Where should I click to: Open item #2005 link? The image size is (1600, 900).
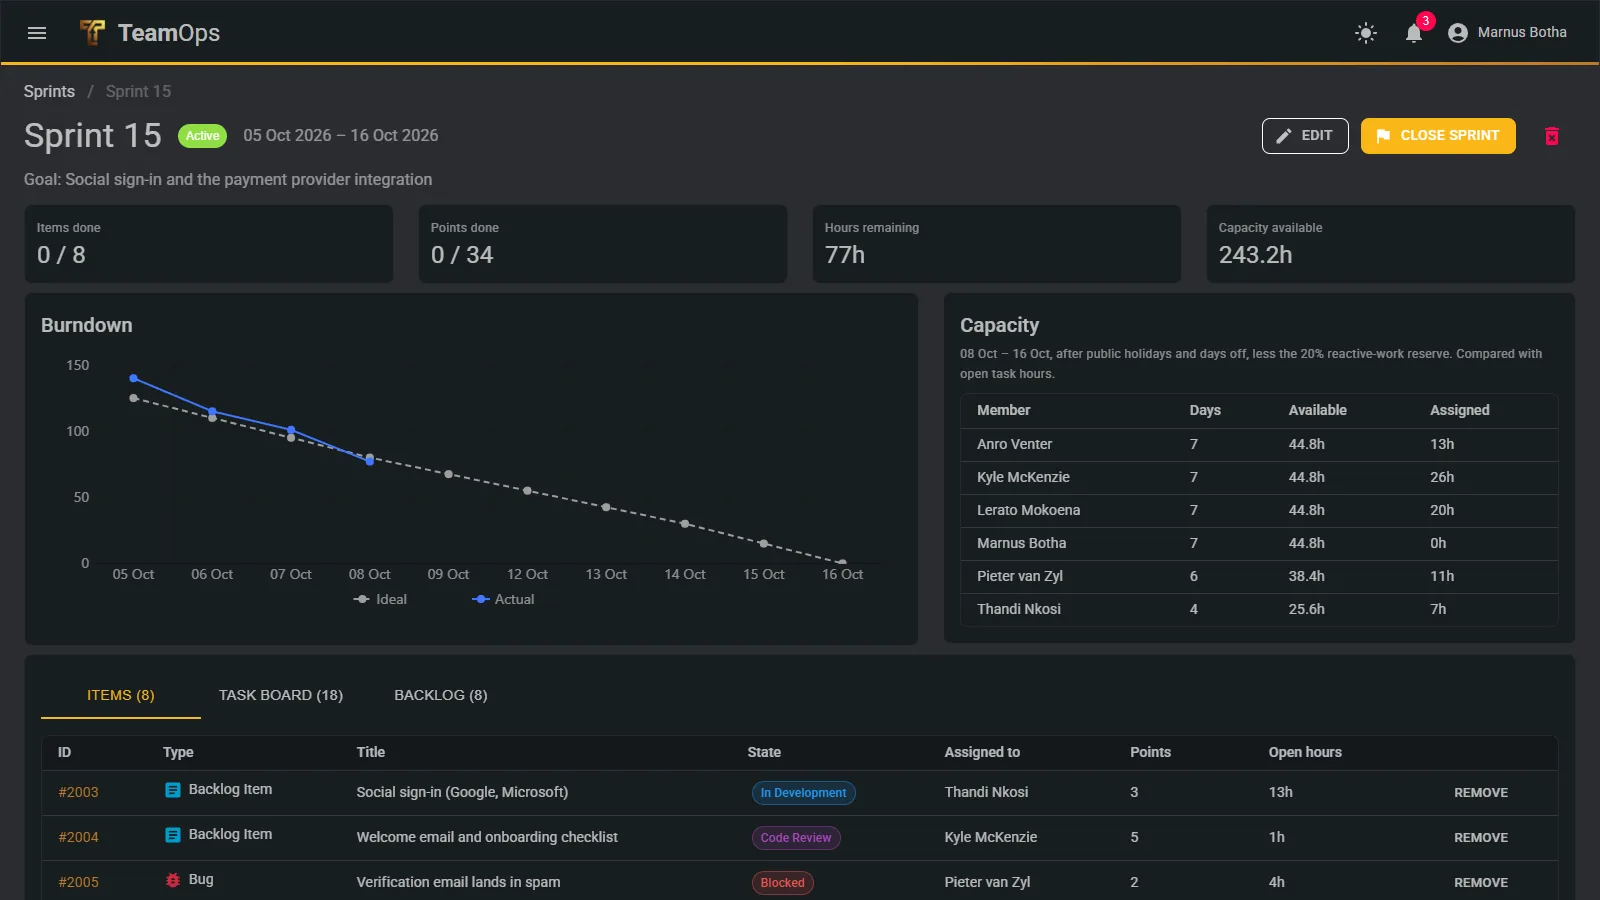(x=78, y=882)
